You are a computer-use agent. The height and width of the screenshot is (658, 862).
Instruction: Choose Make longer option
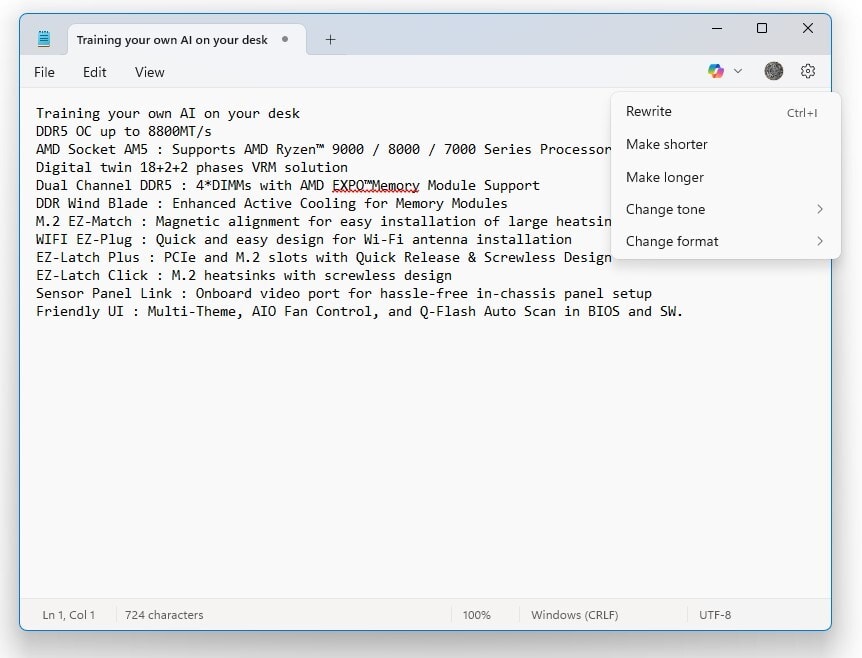click(665, 177)
